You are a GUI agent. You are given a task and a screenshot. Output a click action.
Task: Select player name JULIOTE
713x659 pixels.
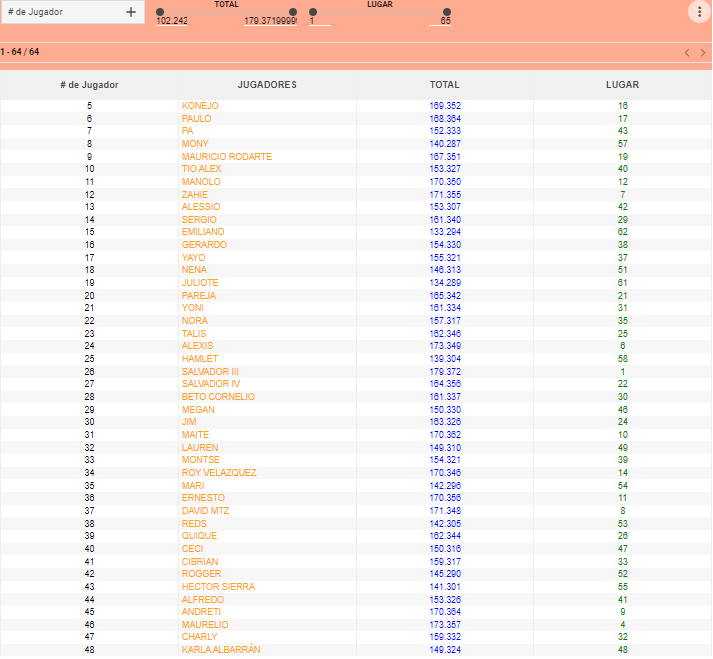(200, 283)
